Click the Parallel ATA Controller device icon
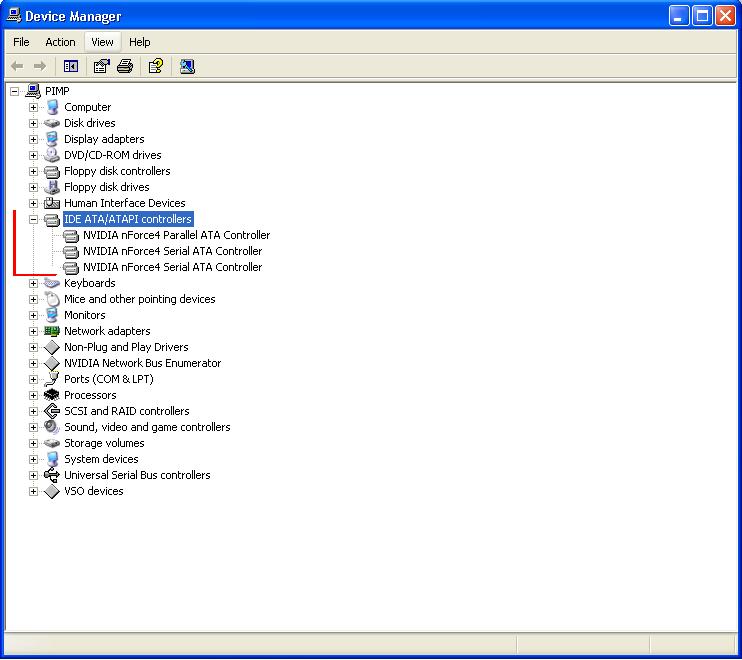The width and height of the screenshot is (742, 660). pos(71,236)
